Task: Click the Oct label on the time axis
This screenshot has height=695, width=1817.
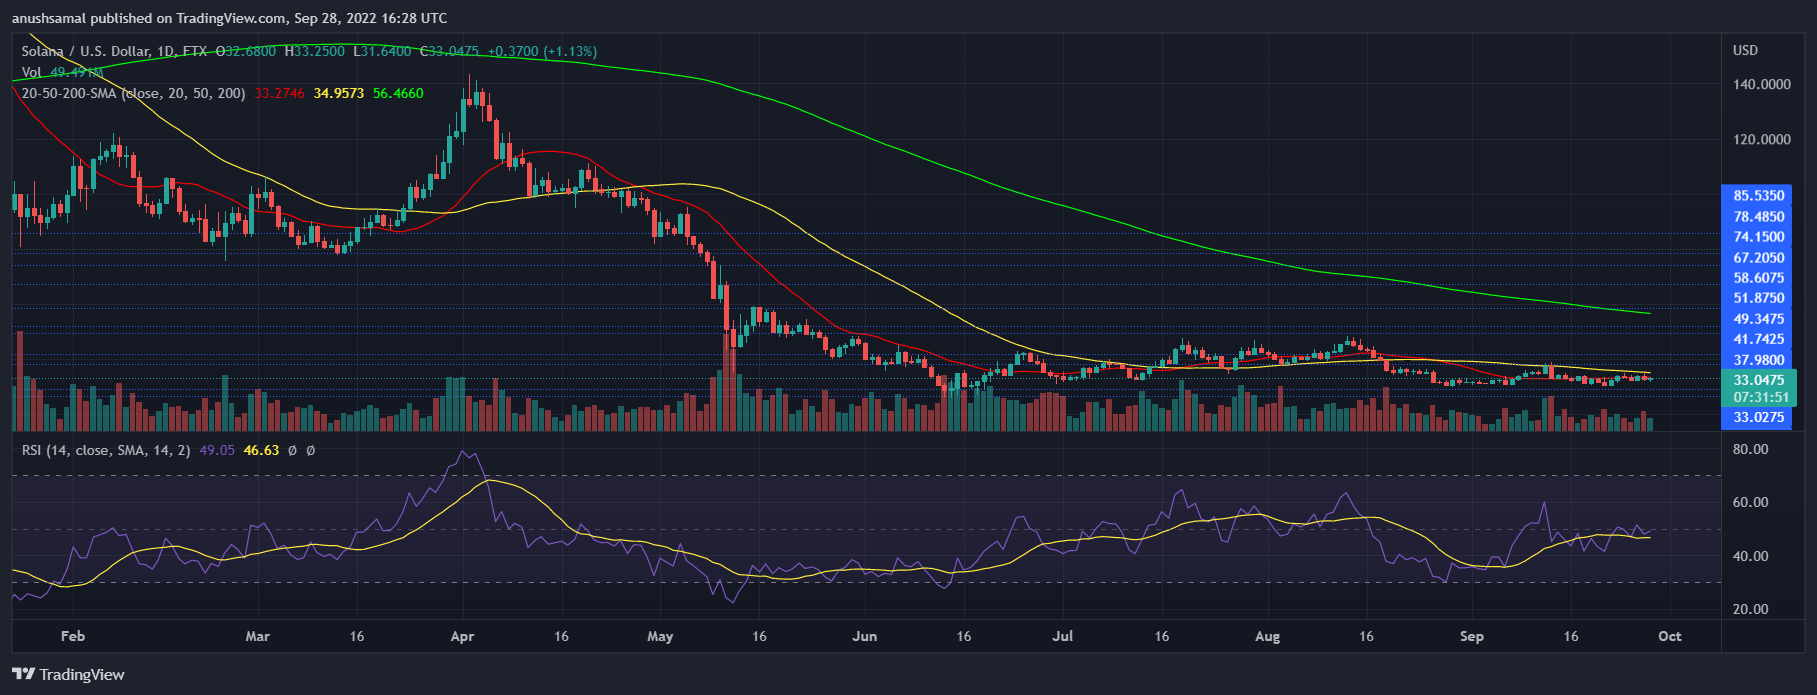Action: pos(1669,636)
